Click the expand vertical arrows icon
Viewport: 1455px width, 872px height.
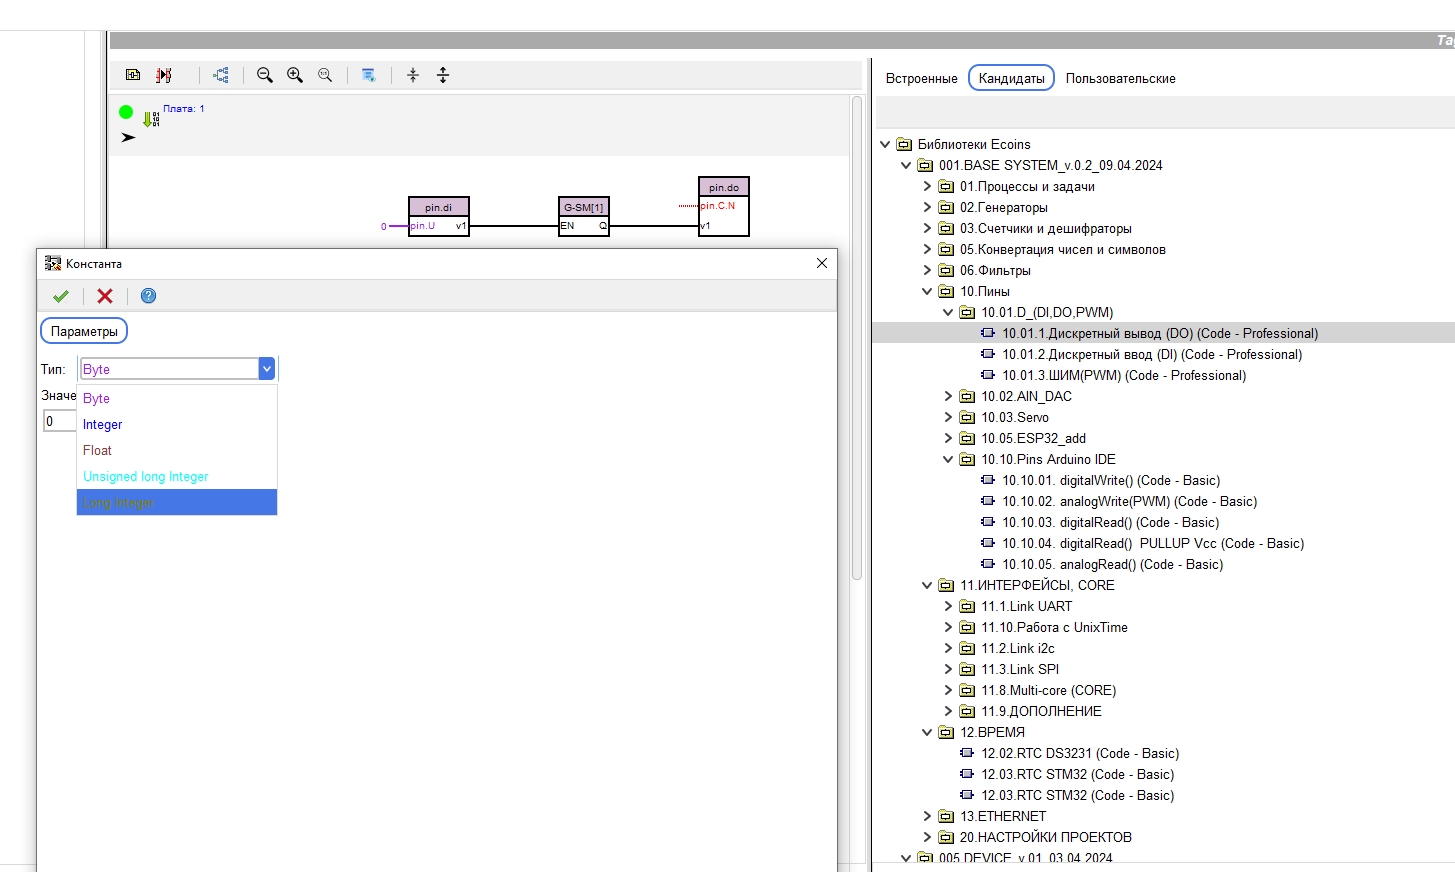point(443,75)
